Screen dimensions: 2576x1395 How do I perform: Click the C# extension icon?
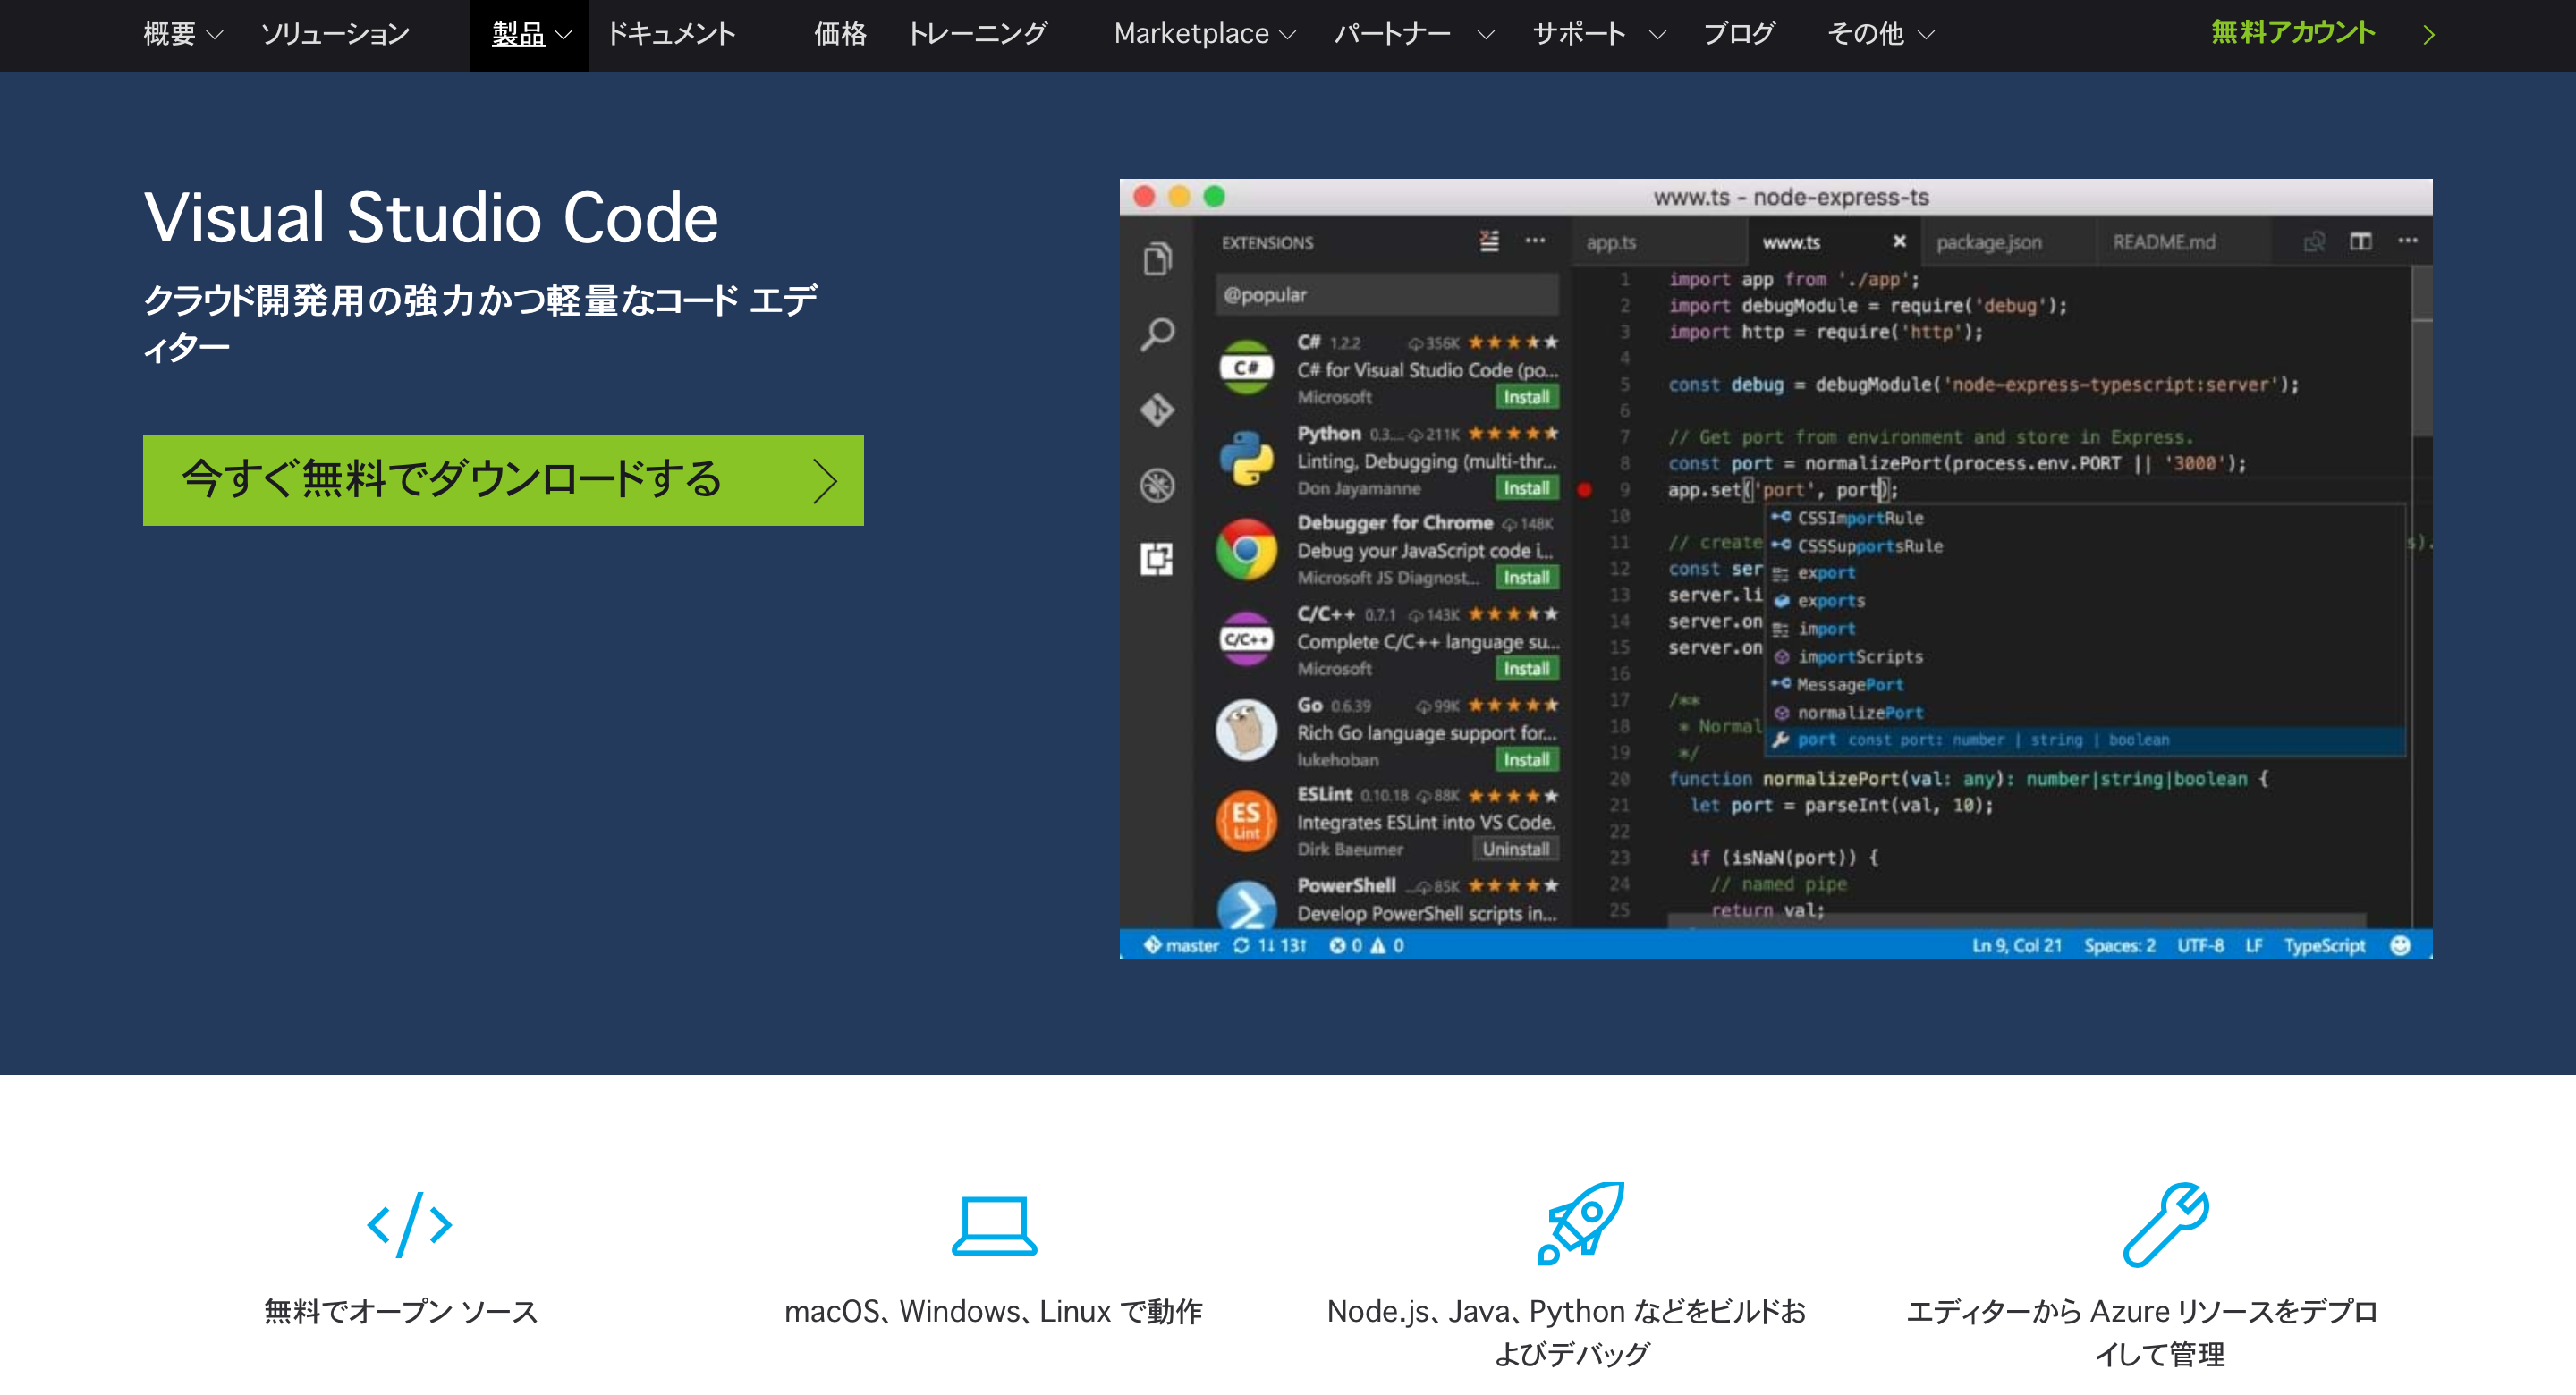click(1246, 368)
